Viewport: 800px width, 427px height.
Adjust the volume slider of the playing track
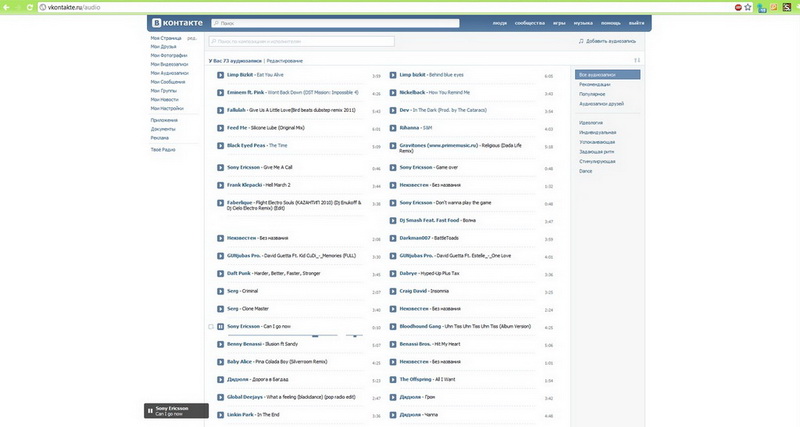(355, 336)
